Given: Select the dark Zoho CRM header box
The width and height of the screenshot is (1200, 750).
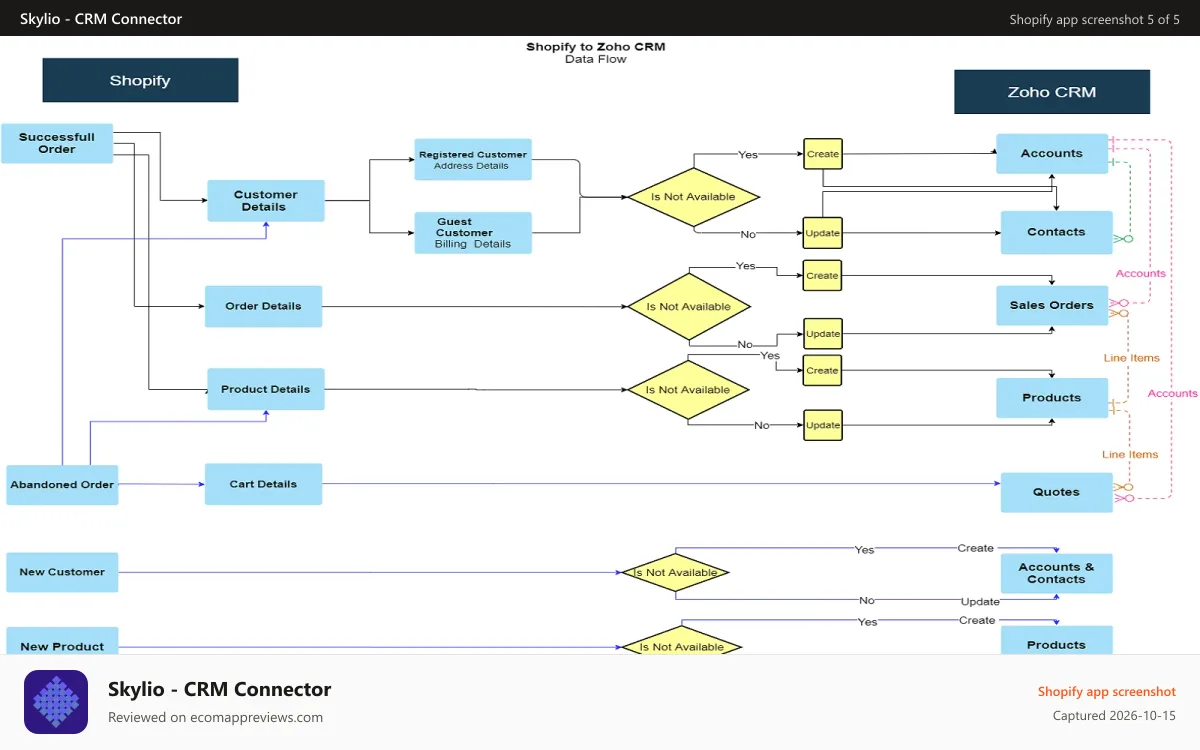Looking at the screenshot, I should coord(1052,92).
